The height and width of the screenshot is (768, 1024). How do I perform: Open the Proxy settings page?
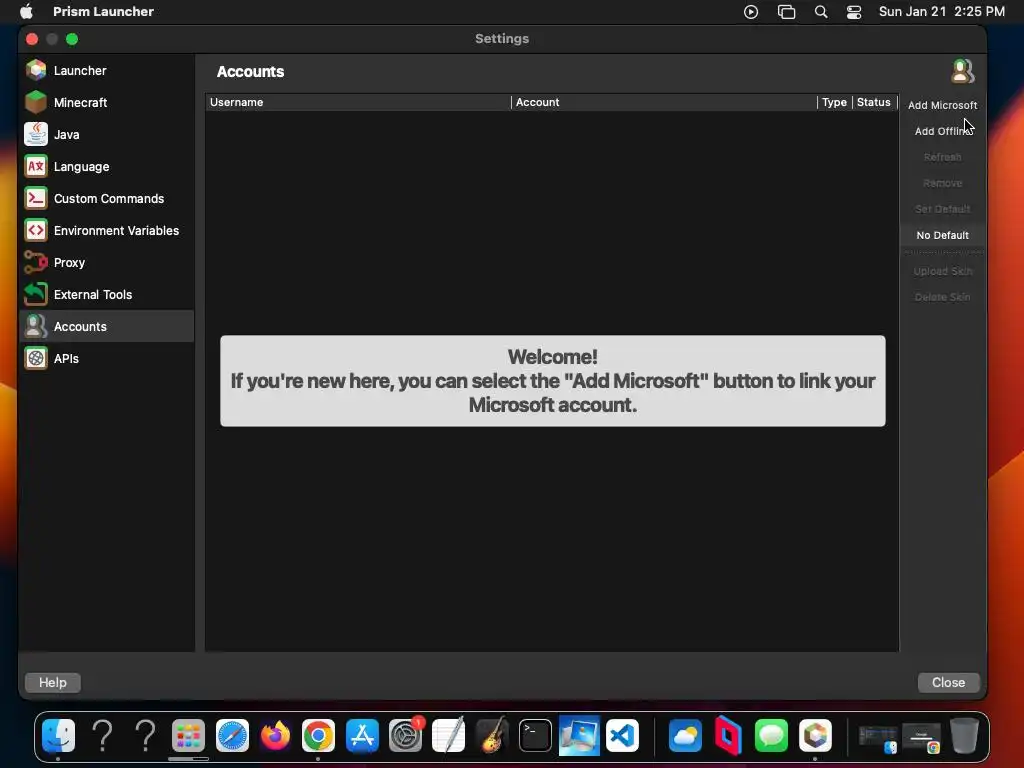(x=106, y=263)
